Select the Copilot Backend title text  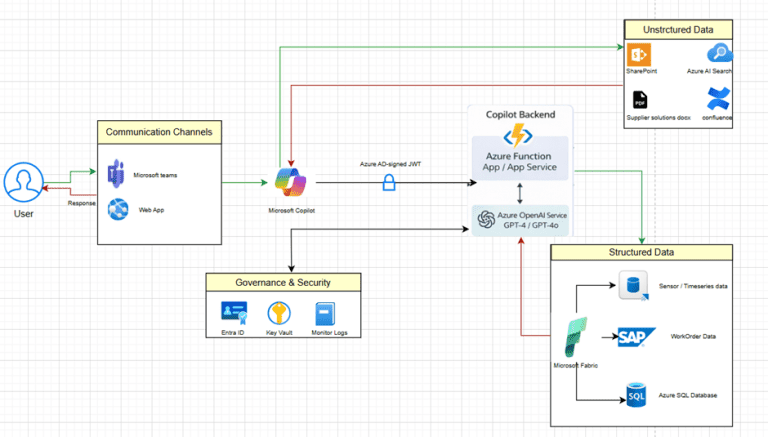pos(520,115)
